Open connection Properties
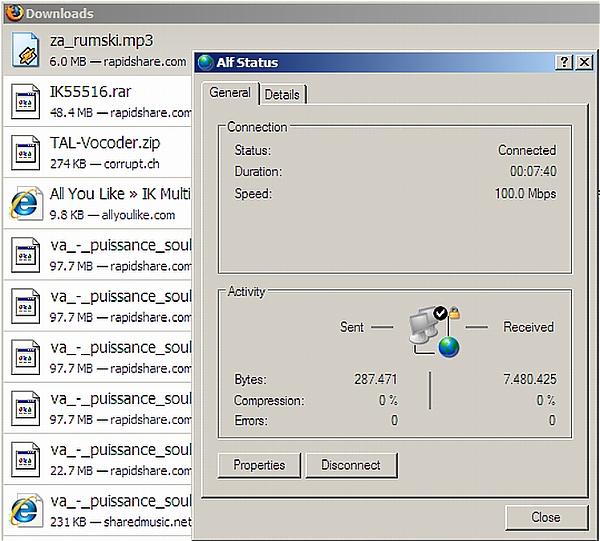600x541 pixels. tap(259, 465)
